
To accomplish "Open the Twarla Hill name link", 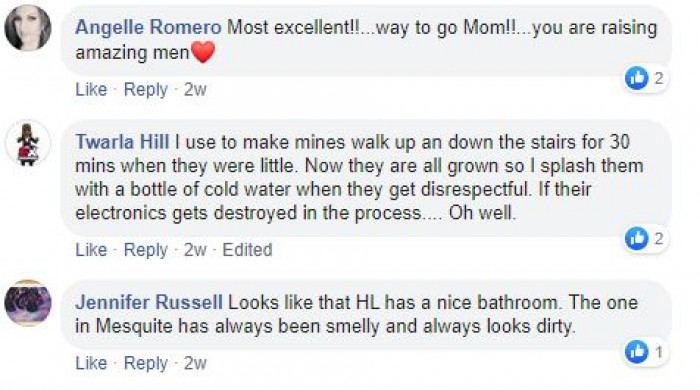I will [122, 142].
